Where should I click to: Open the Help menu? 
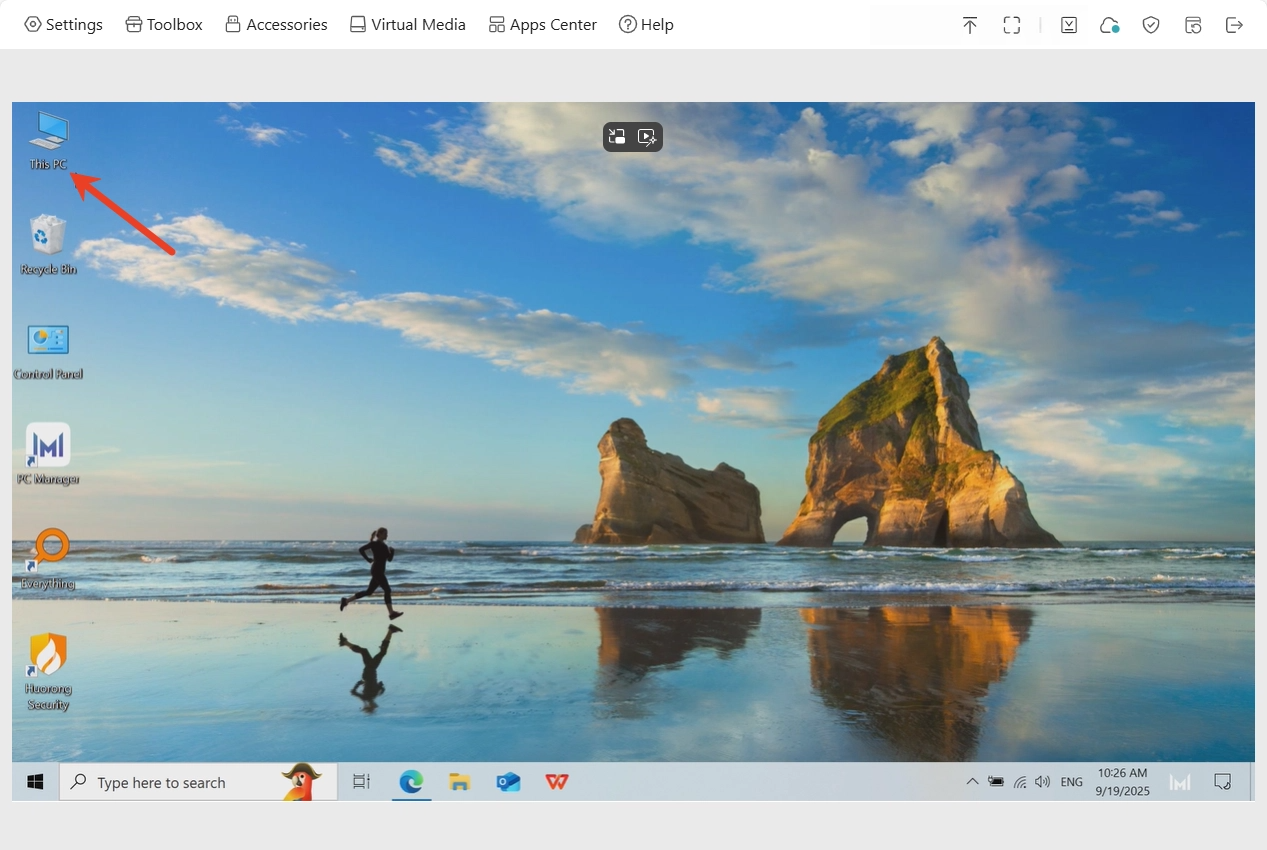646,25
